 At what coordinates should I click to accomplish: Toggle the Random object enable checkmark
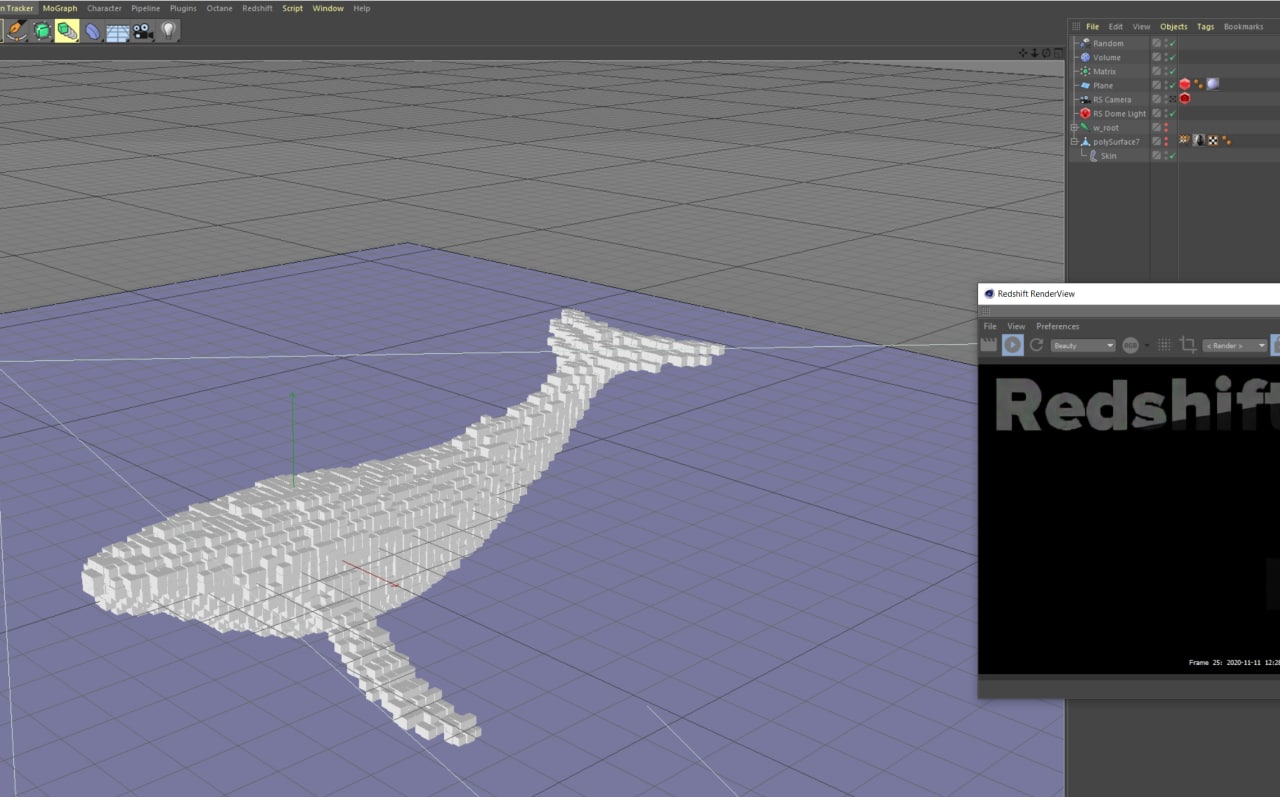pos(1172,43)
